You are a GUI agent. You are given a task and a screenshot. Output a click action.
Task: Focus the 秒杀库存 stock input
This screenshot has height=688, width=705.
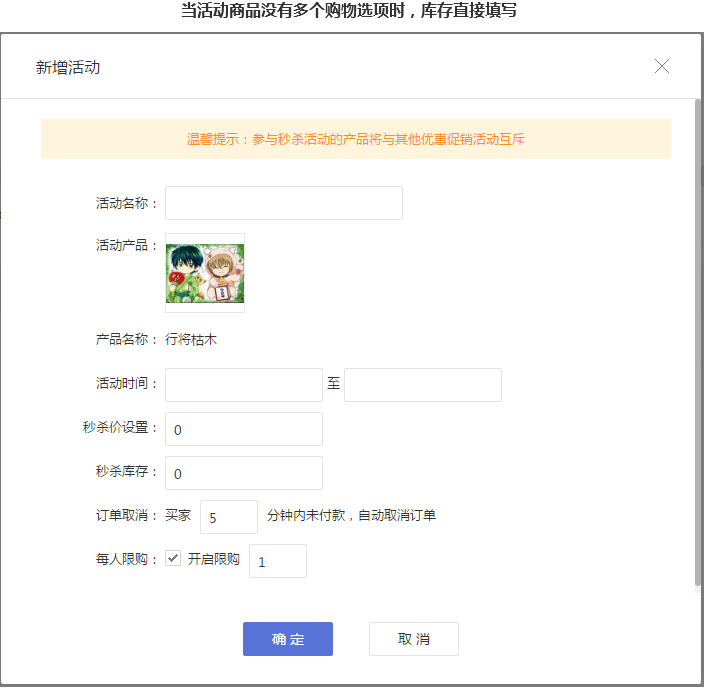coord(243,473)
